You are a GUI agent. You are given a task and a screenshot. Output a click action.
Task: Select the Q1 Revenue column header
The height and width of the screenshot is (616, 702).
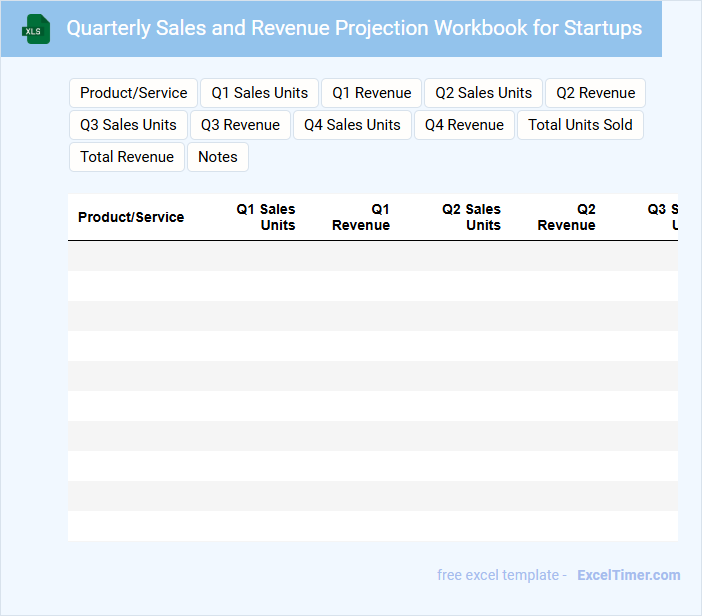pyautogui.click(x=361, y=217)
